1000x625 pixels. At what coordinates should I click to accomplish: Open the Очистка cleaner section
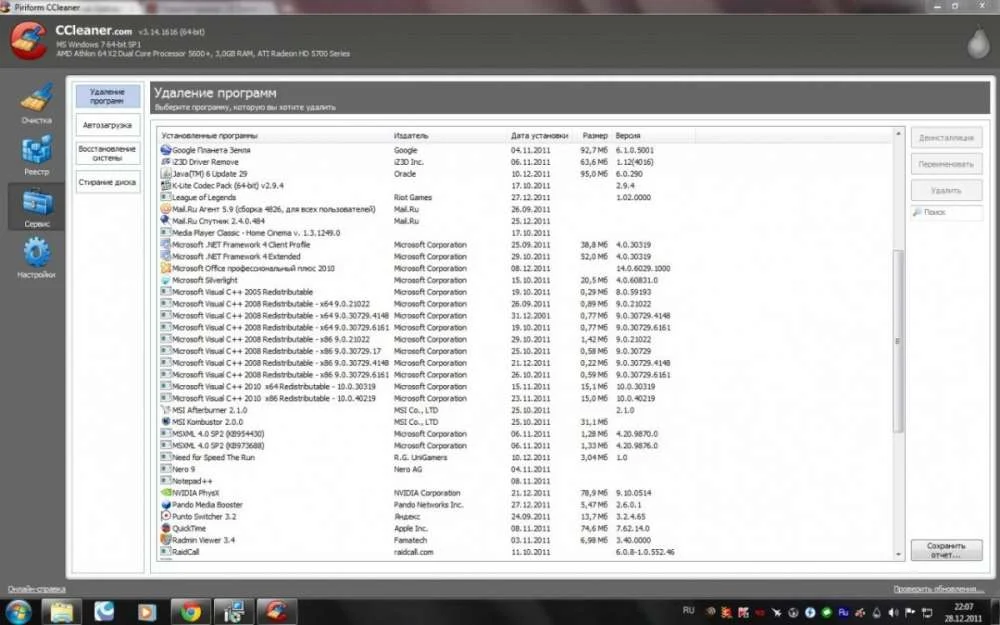tap(36, 102)
